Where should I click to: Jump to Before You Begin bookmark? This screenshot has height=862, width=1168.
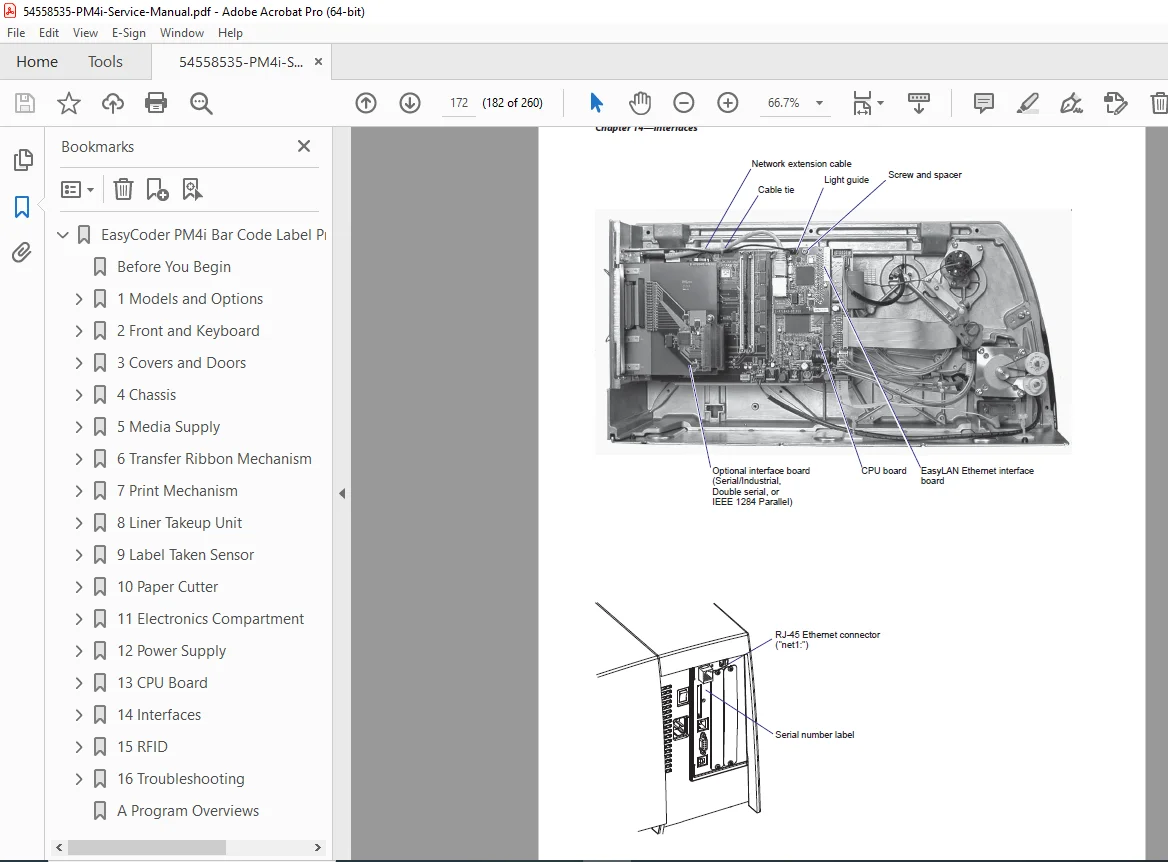(174, 267)
